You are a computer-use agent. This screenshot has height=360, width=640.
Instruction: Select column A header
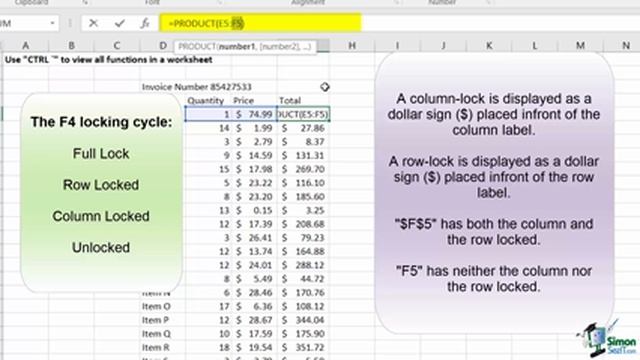pyautogui.click(x=25, y=45)
